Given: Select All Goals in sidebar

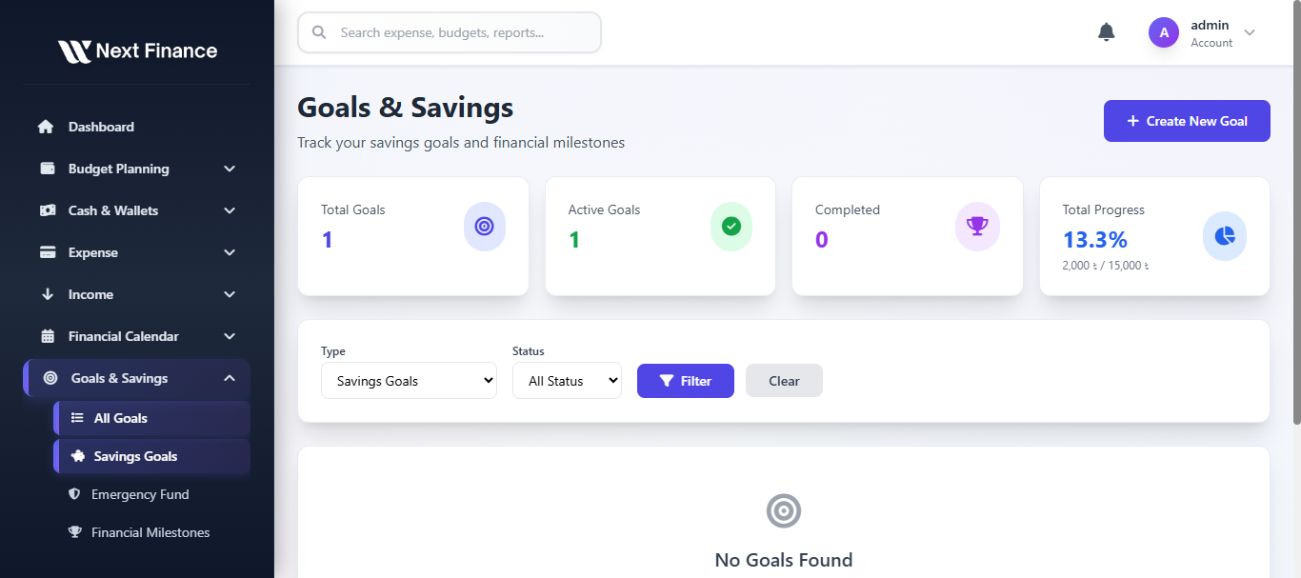Looking at the screenshot, I should (x=120, y=418).
